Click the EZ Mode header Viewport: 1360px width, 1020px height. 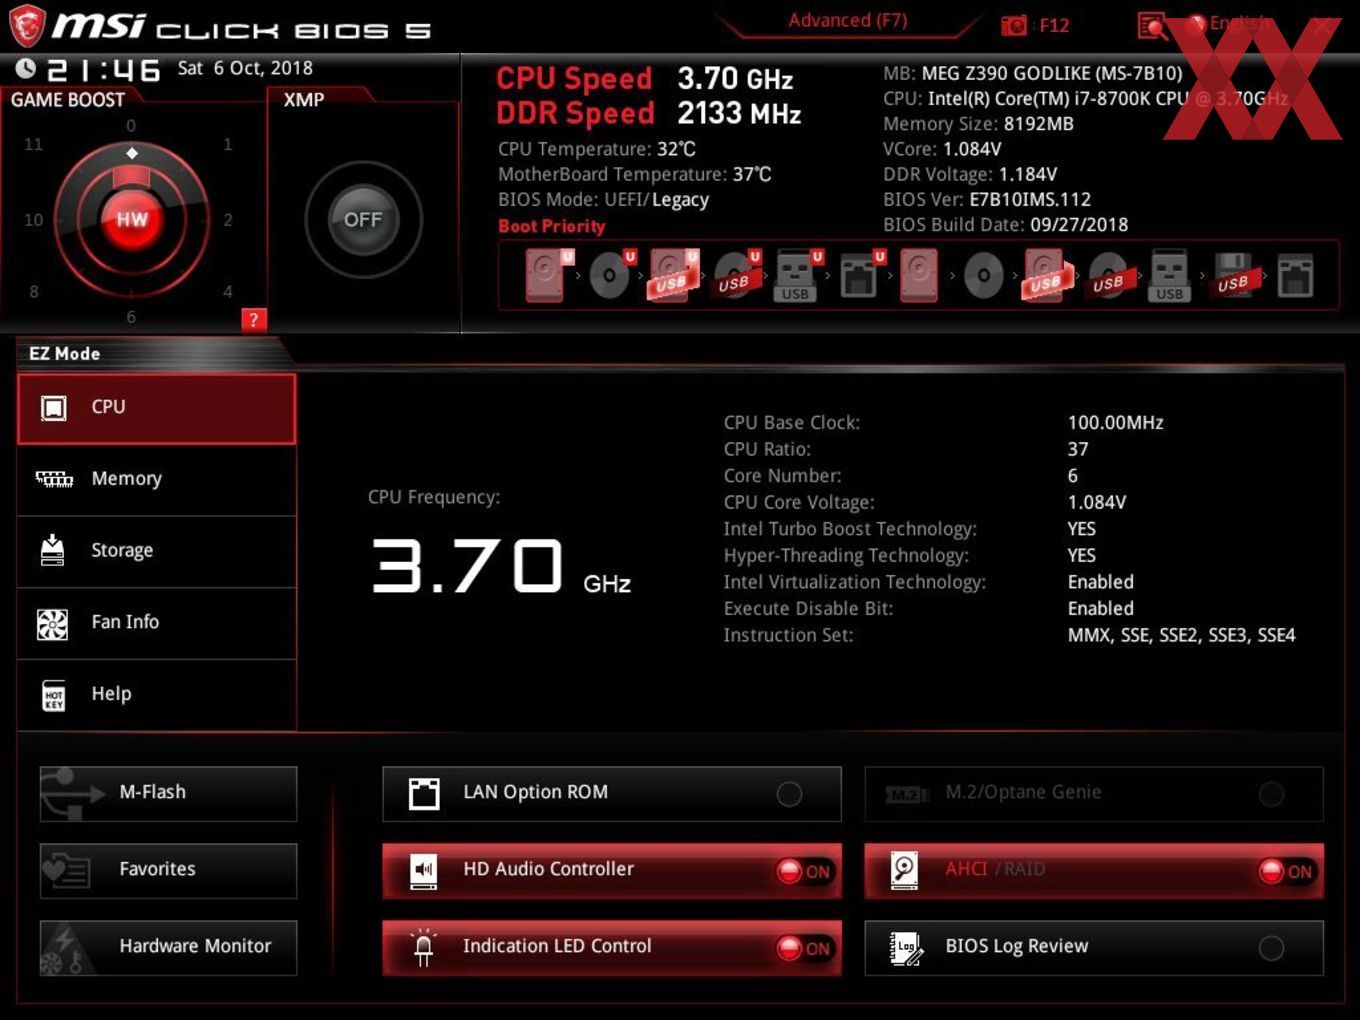[x=65, y=353]
